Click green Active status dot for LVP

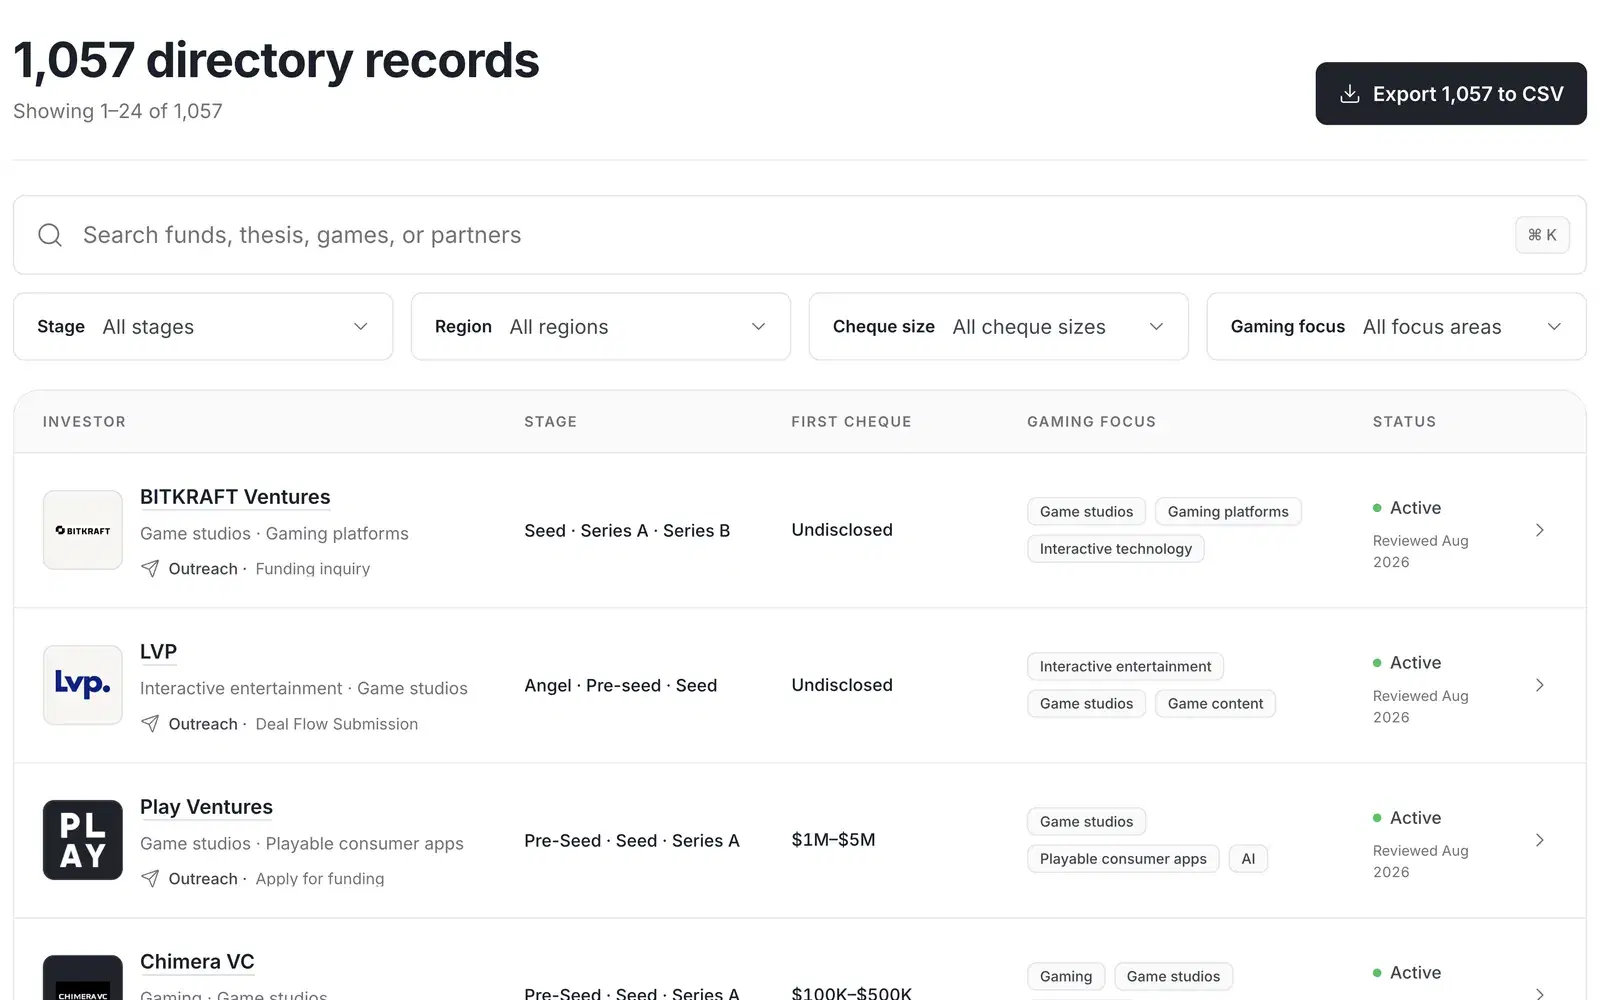pyautogui.click(x=1377, y=663)
